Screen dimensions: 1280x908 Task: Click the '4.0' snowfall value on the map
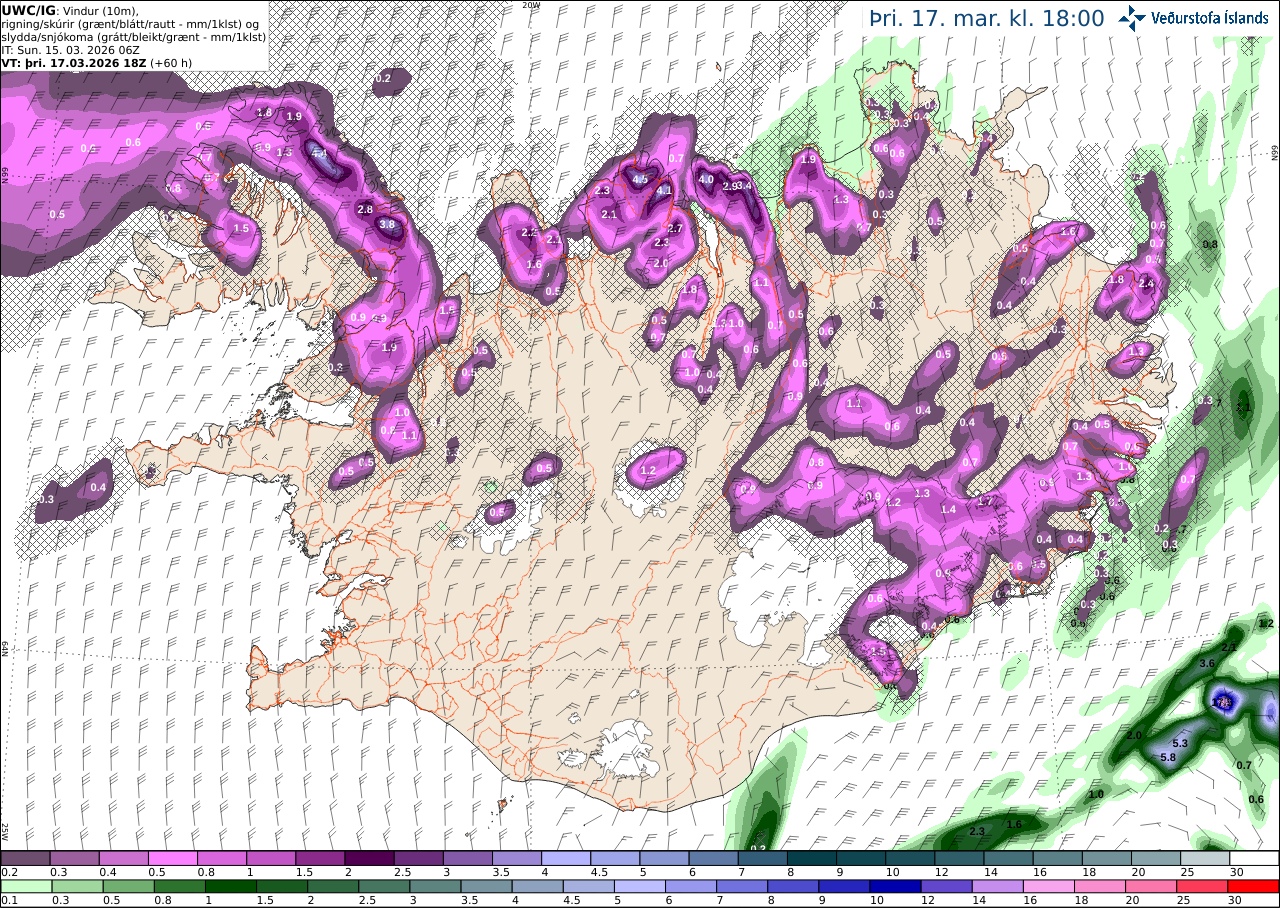706,179
